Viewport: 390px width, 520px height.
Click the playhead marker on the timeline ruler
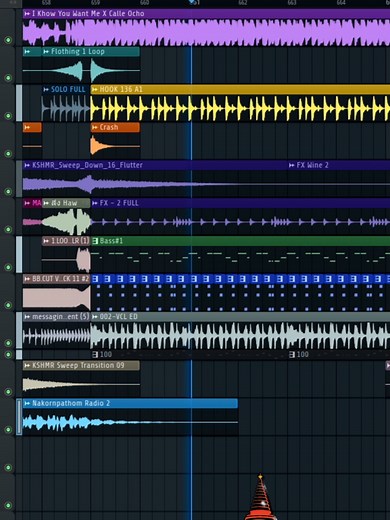[192, 3]
